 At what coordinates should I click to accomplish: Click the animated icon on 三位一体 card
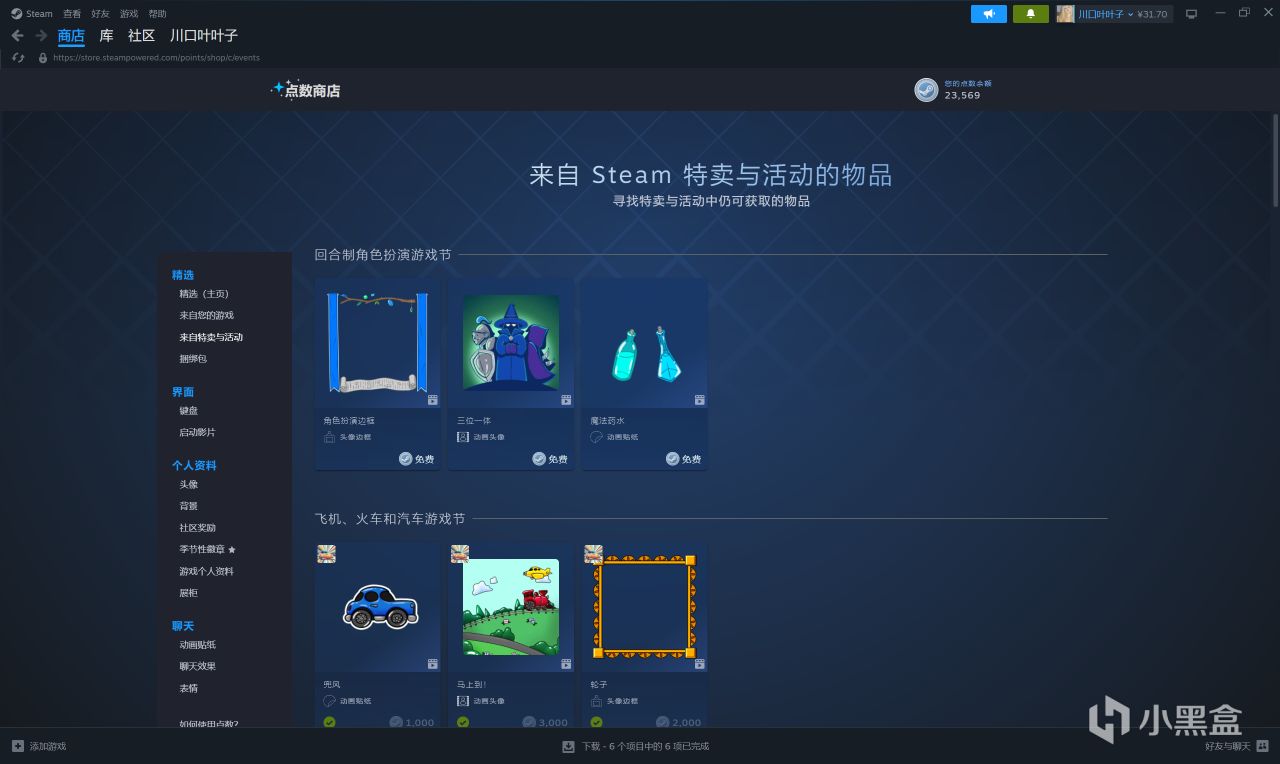pos(566,400)
